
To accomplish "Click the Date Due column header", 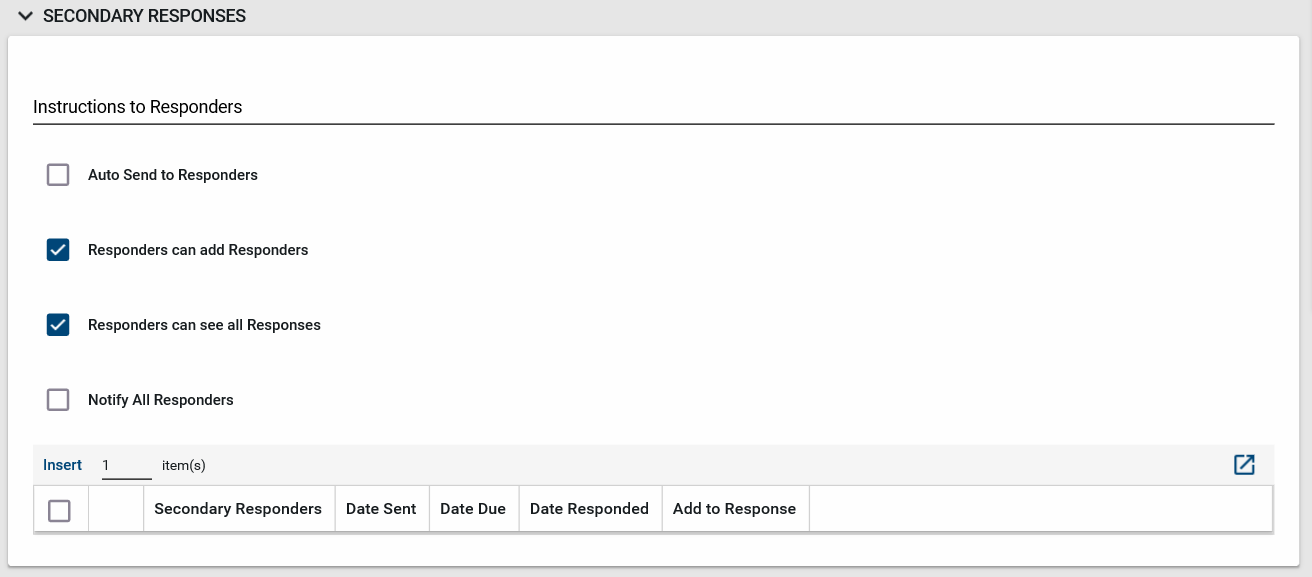I will click(x=473, y=508).
